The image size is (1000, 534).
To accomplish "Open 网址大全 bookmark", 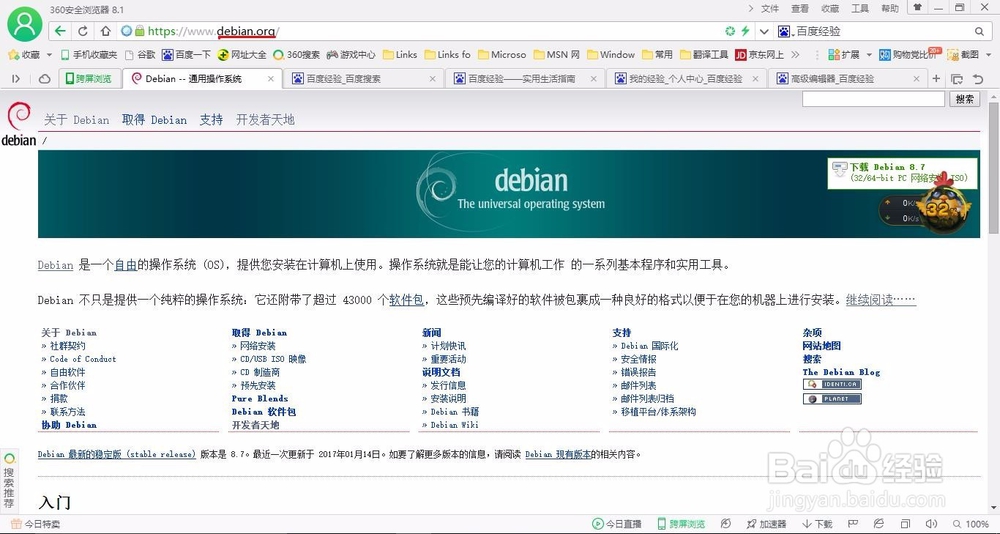I will pos(242,55).
